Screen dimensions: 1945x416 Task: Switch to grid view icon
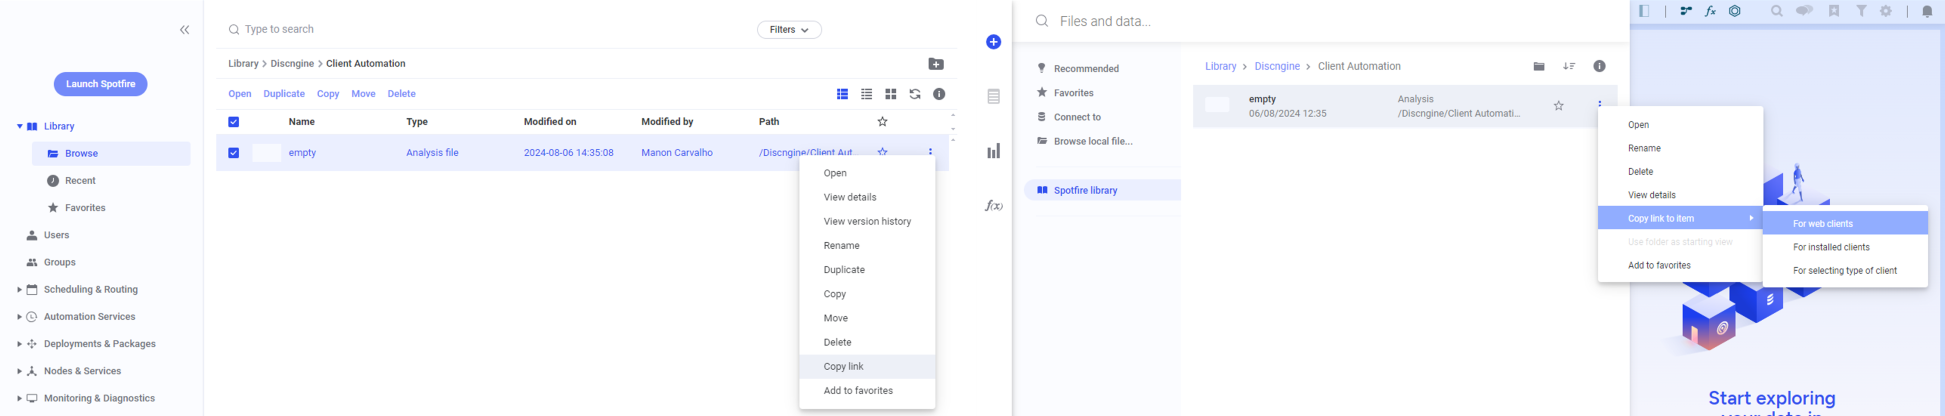tap(890, 94)
